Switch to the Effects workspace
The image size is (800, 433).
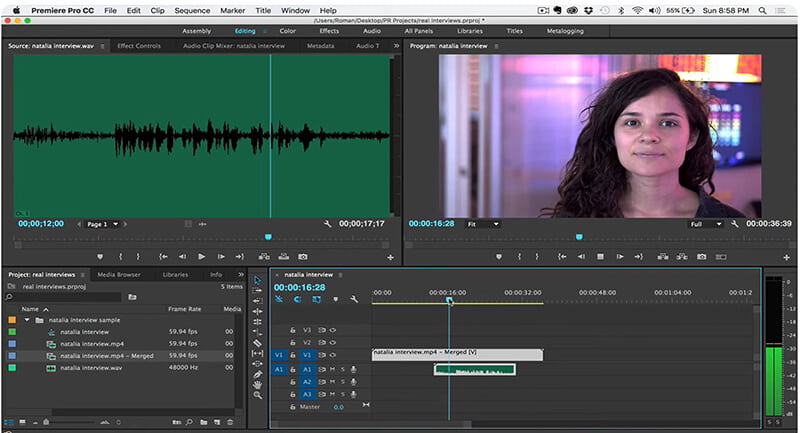(x=329, y=31)
